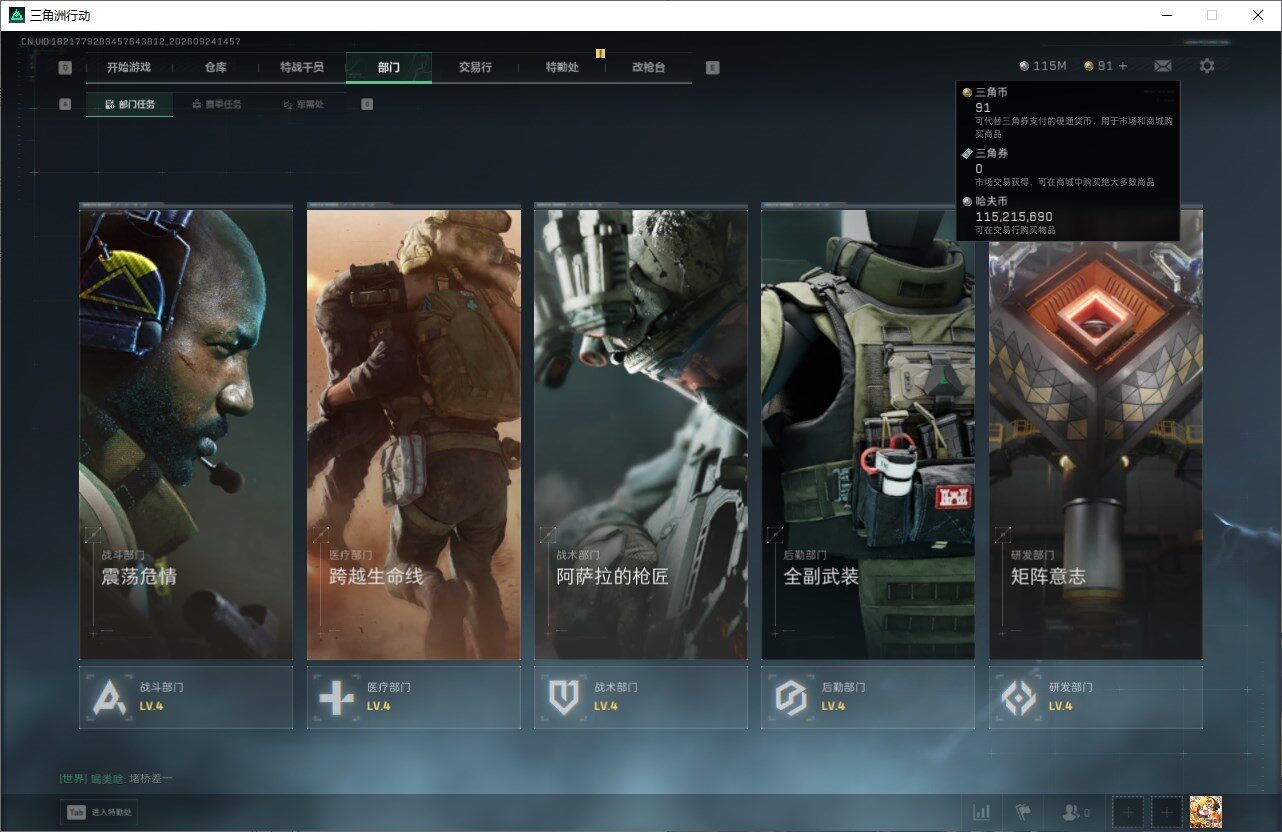1282x832 pixels.
Task: Open the 军需处 sub-tab
Action: point(303,104)
